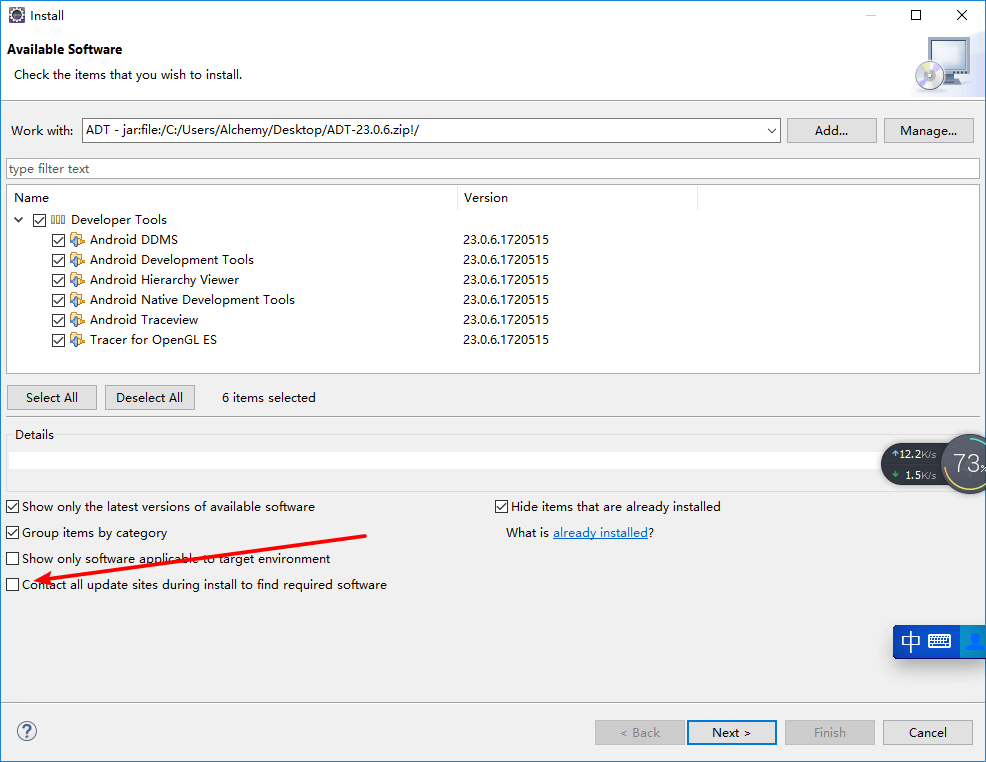This screenshot has width=986, height=762.
Task: Click the Tracer for OpenGL ES version number
Action: [506, 340]
